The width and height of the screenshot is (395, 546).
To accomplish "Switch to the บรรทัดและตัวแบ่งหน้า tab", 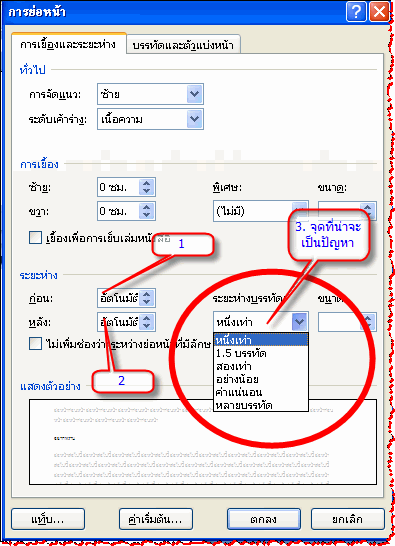I will (x=183, y=45).
